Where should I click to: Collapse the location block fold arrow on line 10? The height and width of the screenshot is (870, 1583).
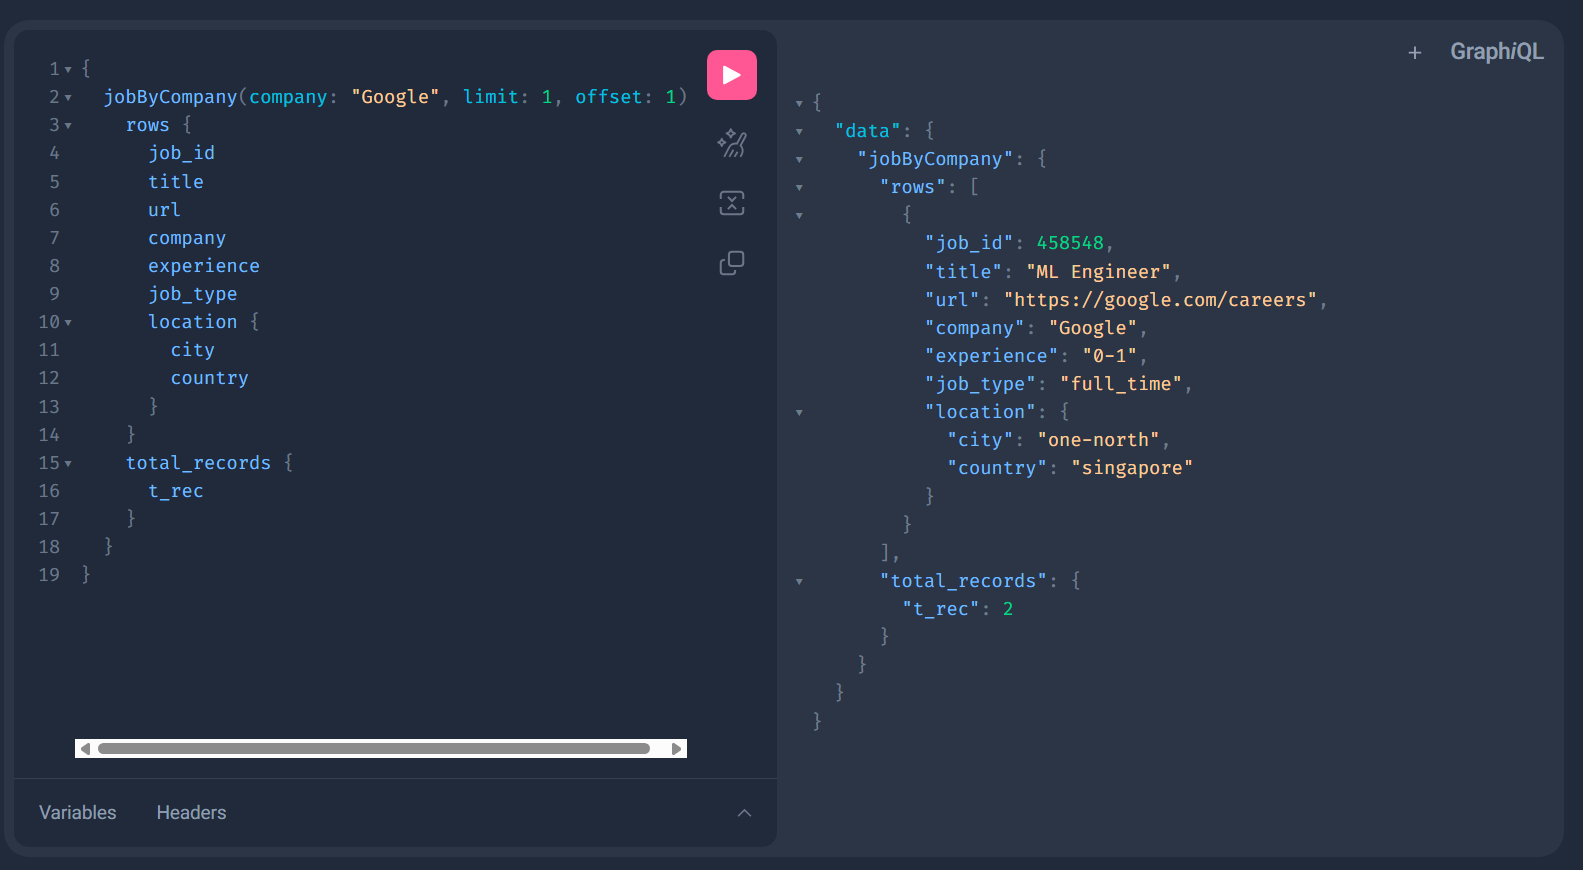(x=68, y=323)
